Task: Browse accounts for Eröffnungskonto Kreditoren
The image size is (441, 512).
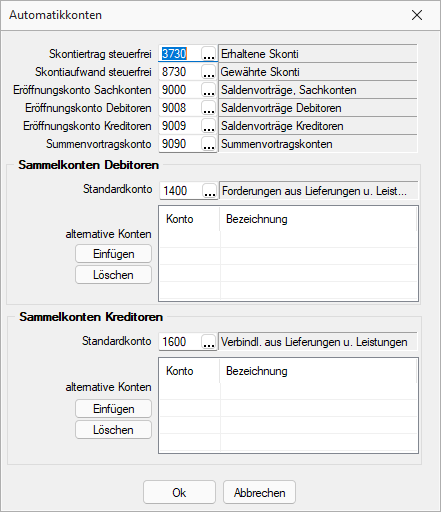Action: click(x=209, y=126)
